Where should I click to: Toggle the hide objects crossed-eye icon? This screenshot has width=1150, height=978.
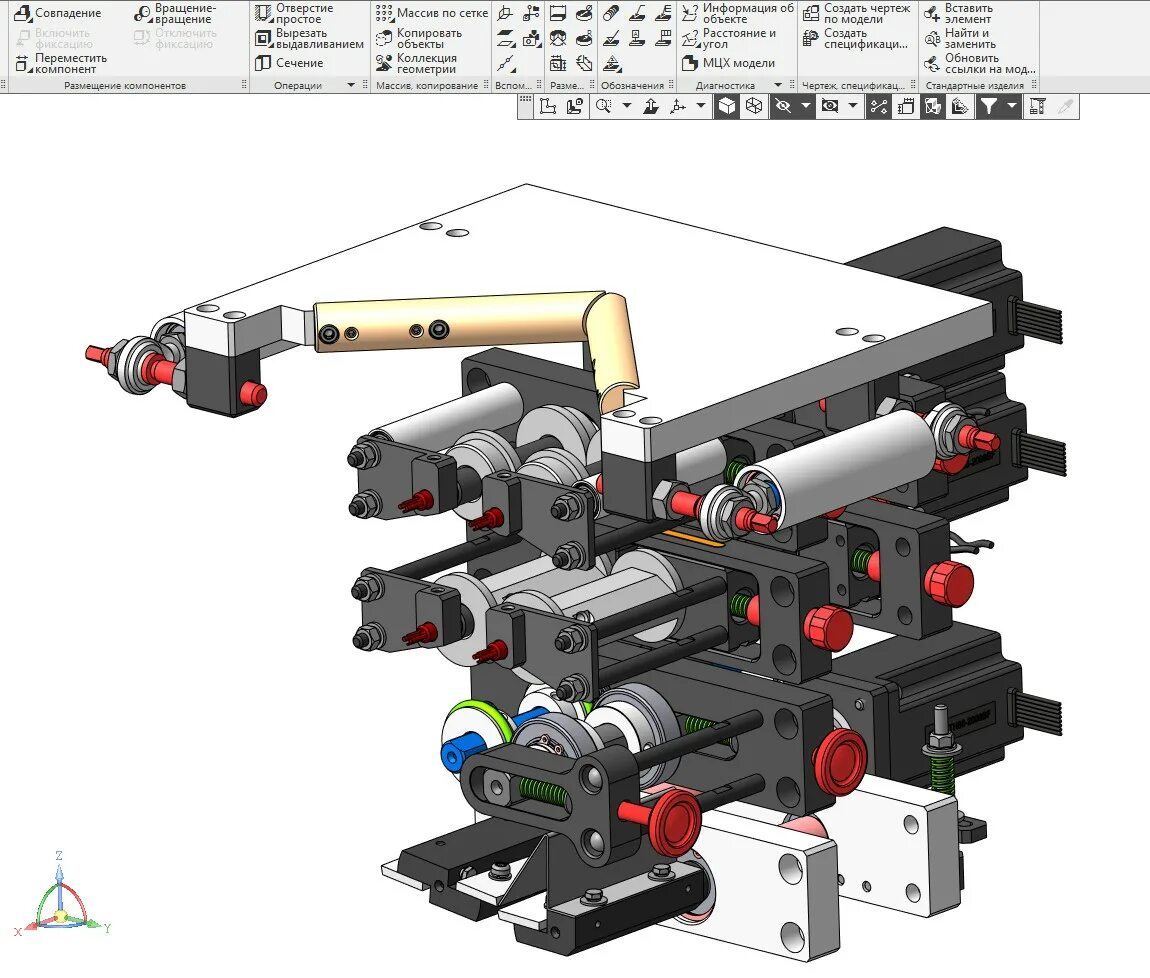click(x=783, y=107)
